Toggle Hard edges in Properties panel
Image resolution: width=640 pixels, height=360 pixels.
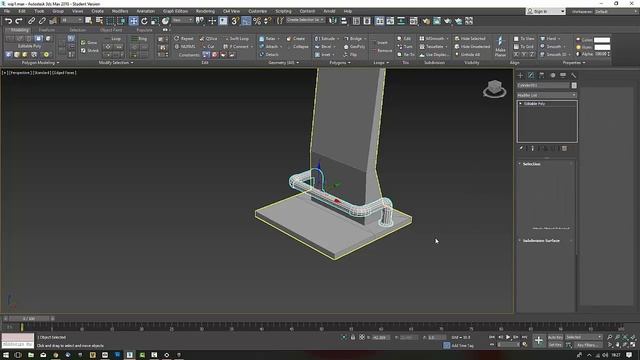pos(549,38)
